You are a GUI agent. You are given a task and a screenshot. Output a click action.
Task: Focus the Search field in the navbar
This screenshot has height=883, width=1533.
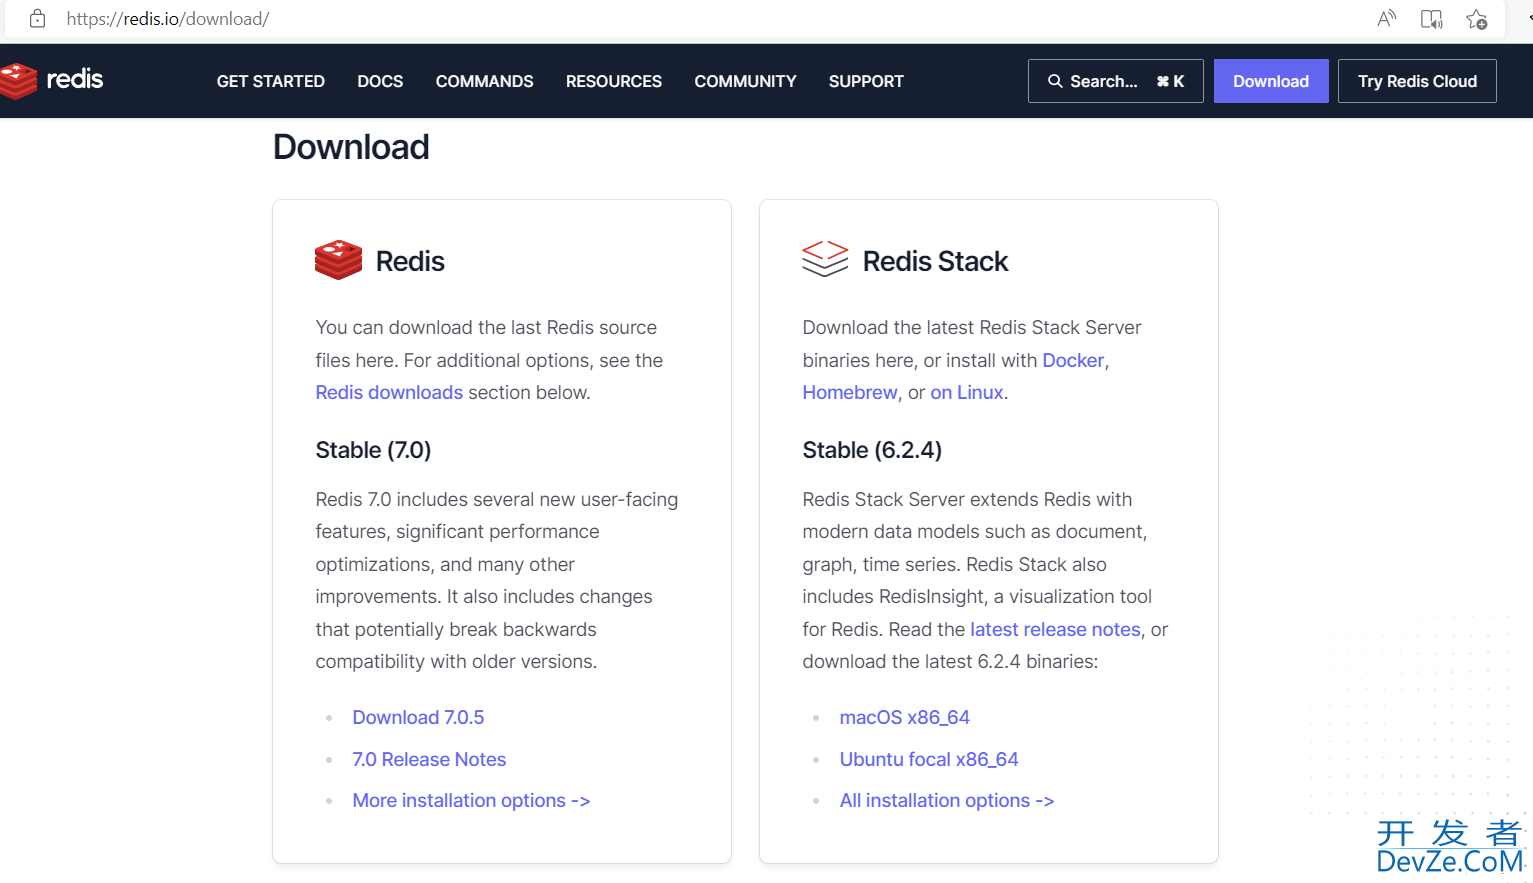[1115, 81]
